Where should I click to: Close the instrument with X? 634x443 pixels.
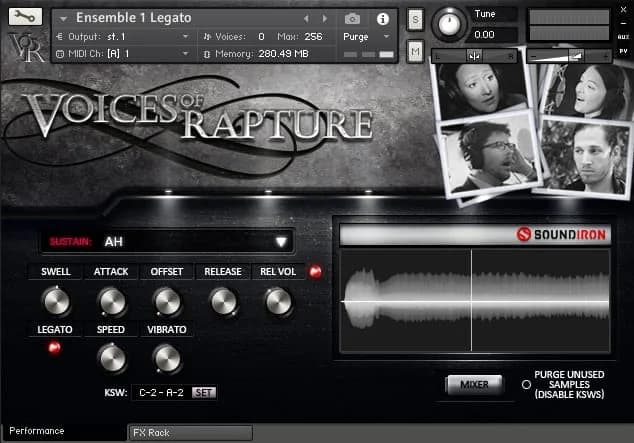tap(623, 10)
